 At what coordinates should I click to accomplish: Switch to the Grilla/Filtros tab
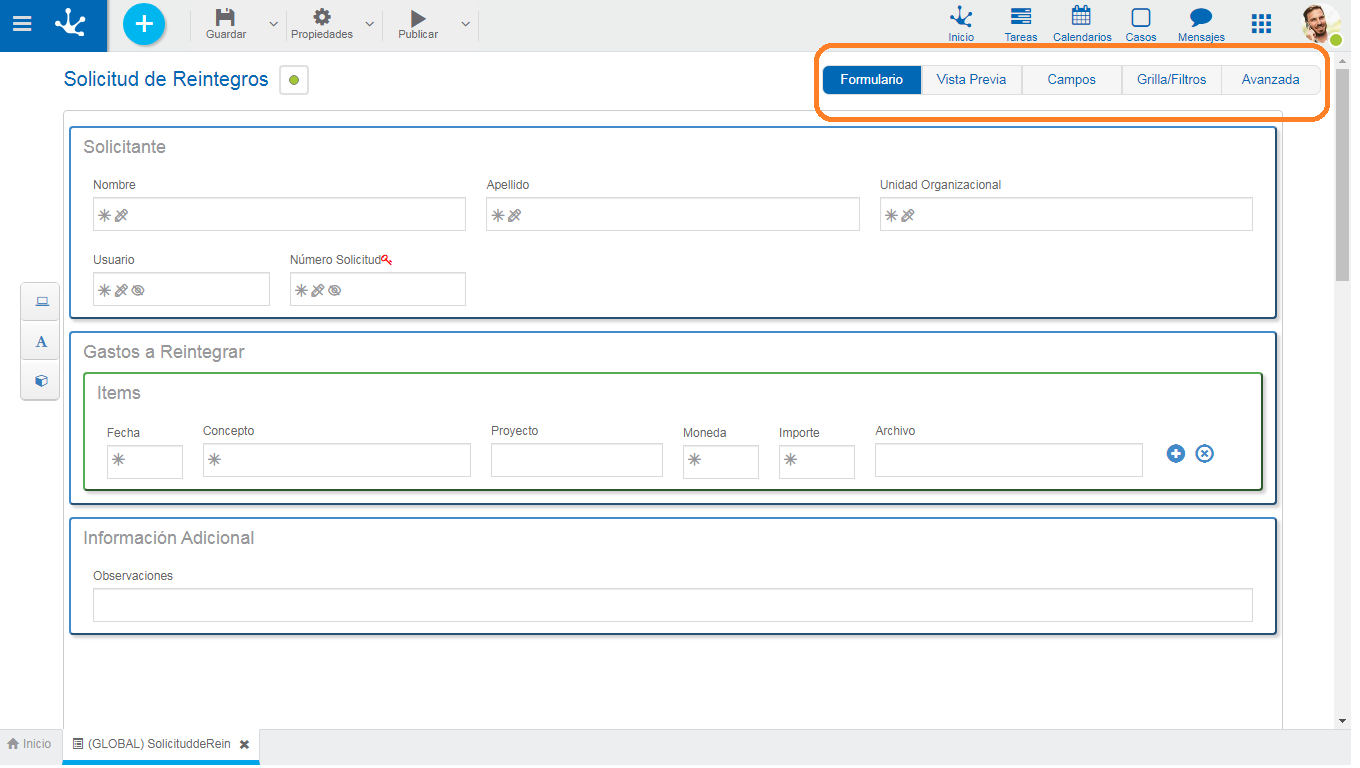1172,80
